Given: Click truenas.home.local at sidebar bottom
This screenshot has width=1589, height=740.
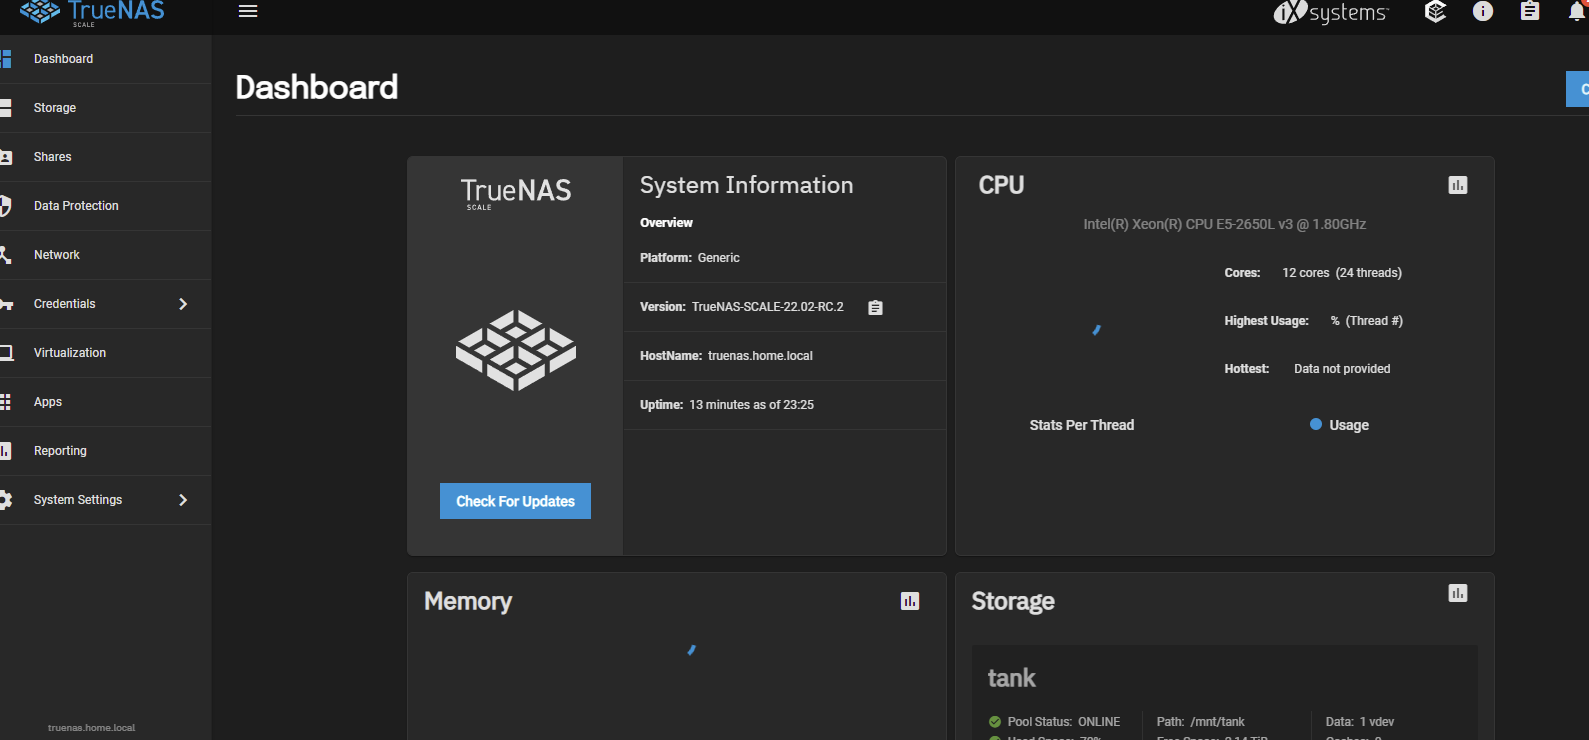Looking at the screenshot, I should 91,728.
